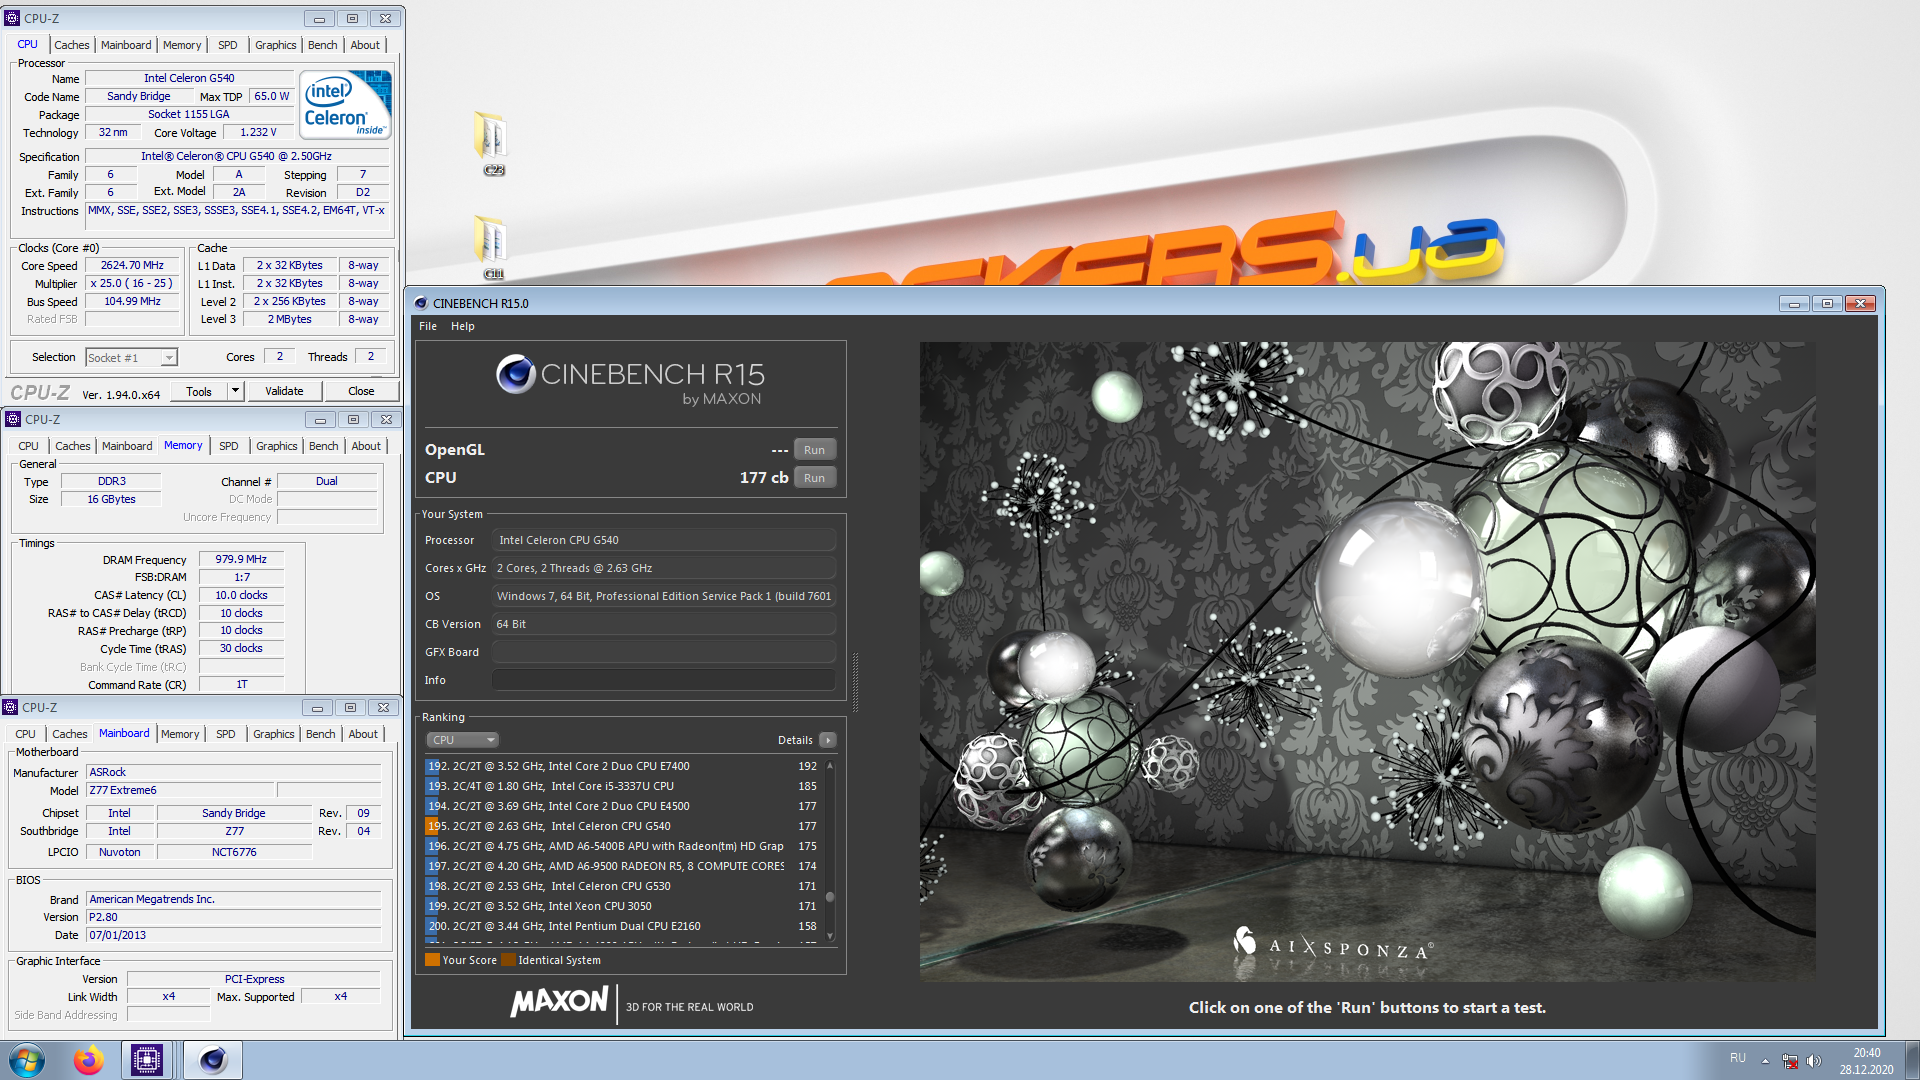Open the CPU ranking filter dropdown
The width and height of the screenshot is (1920, 1080).
point(463,740)
